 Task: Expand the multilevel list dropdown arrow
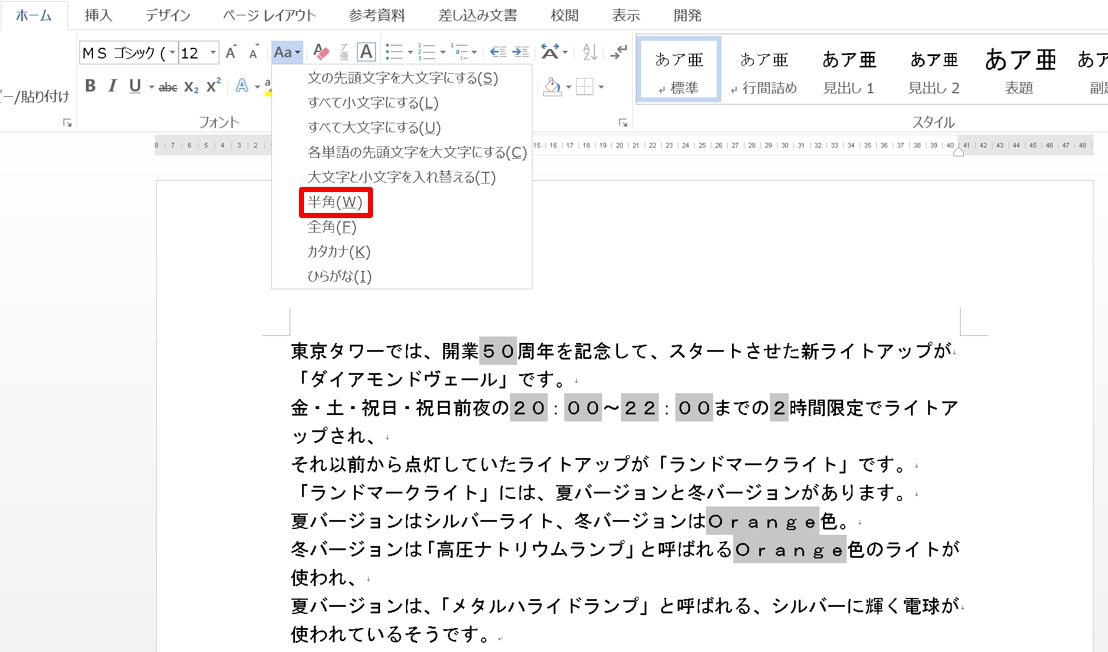coord(474,52)
